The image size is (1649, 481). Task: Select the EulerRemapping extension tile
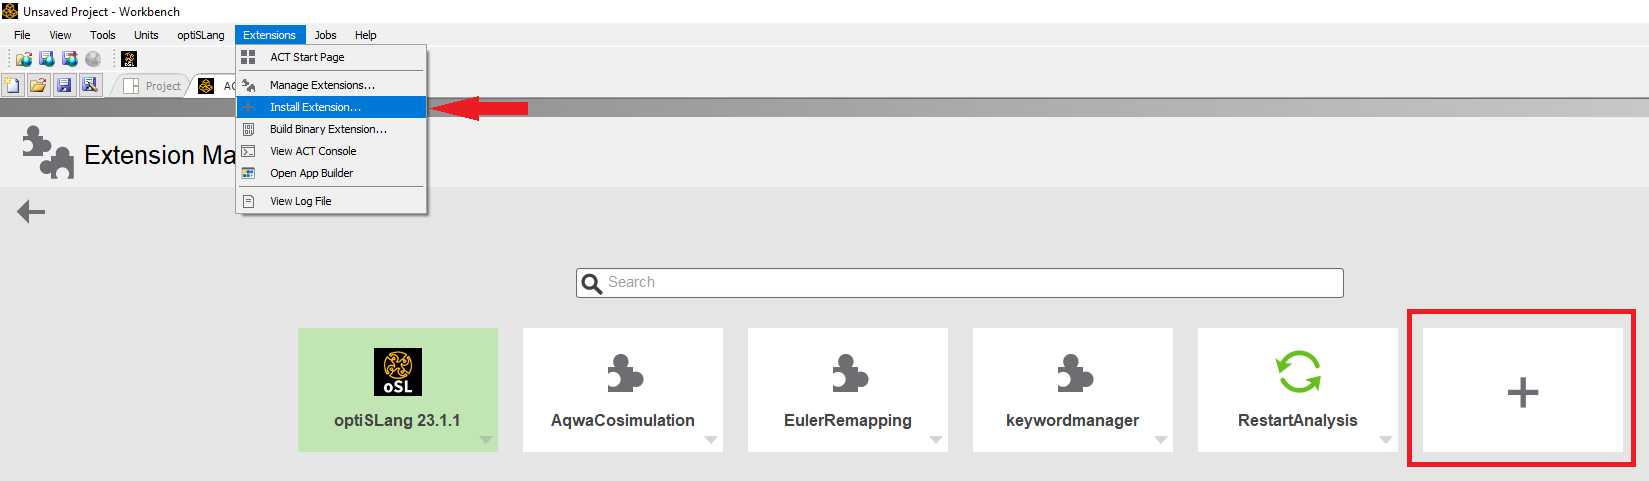click(x=848, y=390)
